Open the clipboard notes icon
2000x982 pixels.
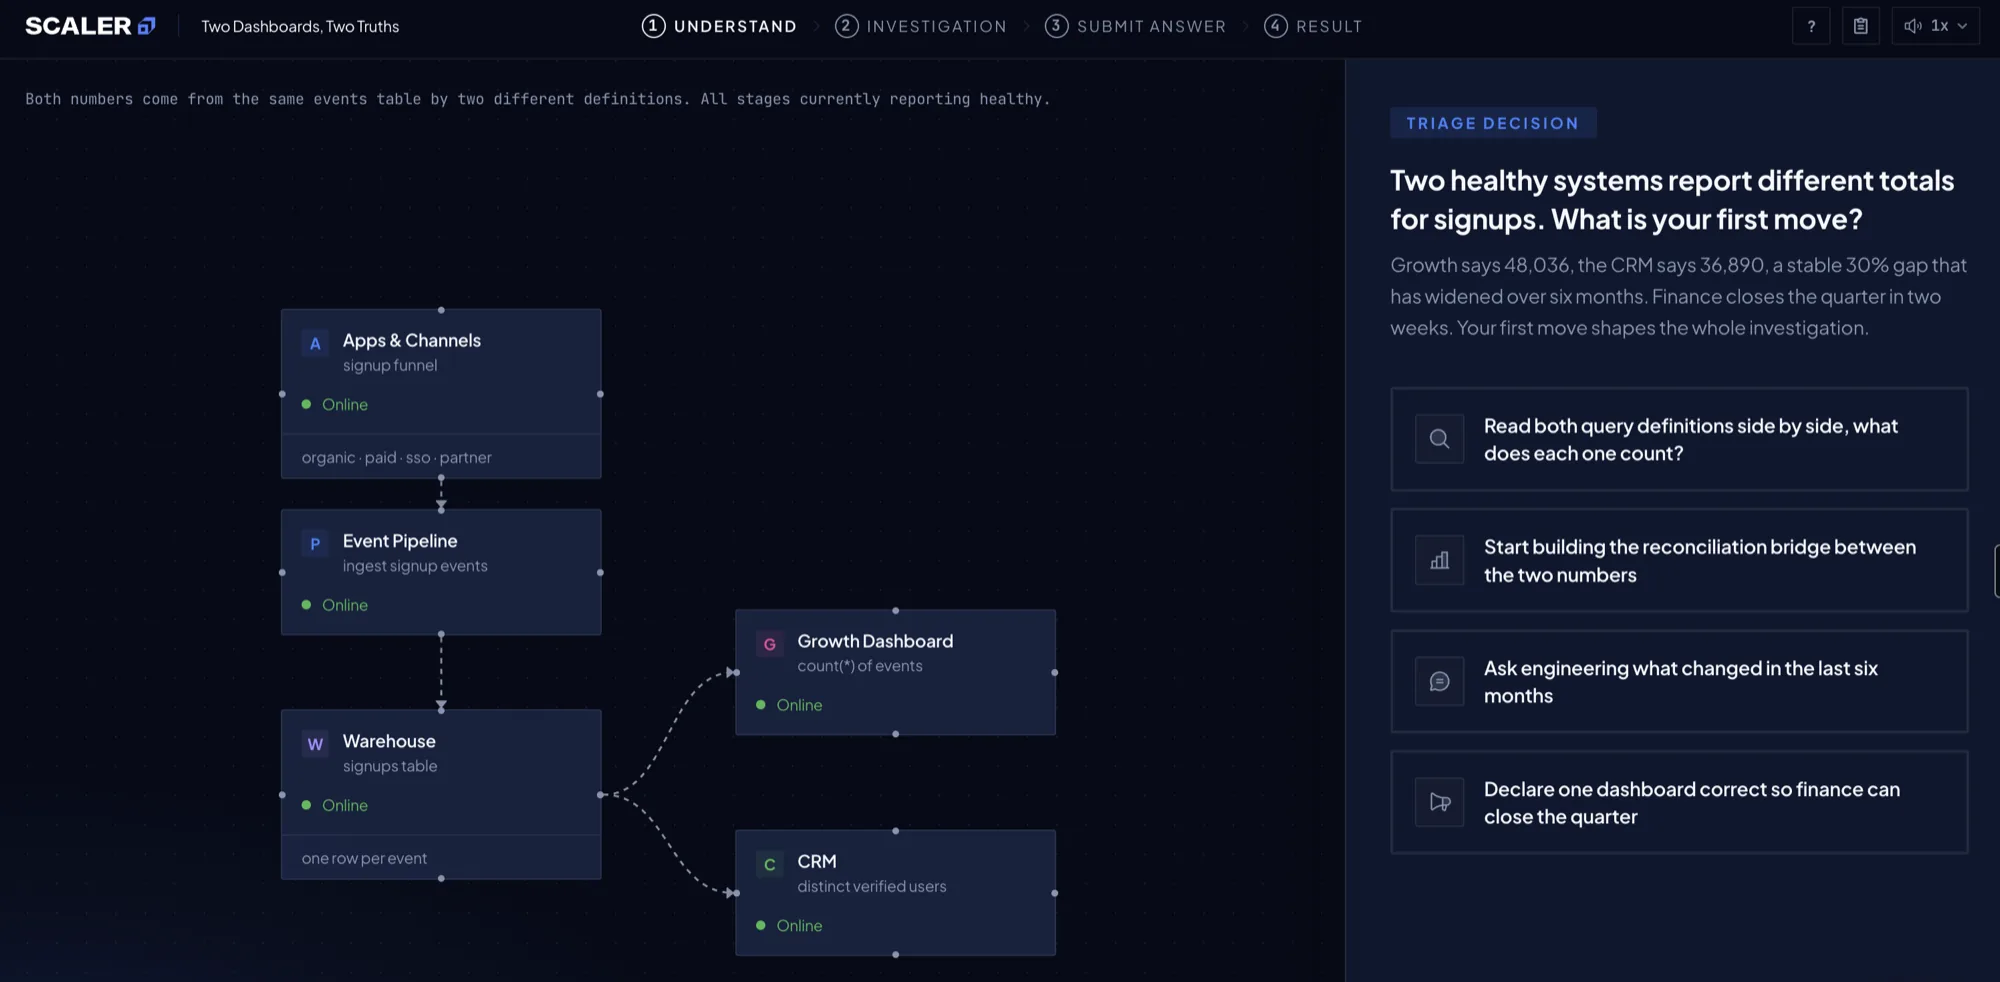pos(1860,26)
